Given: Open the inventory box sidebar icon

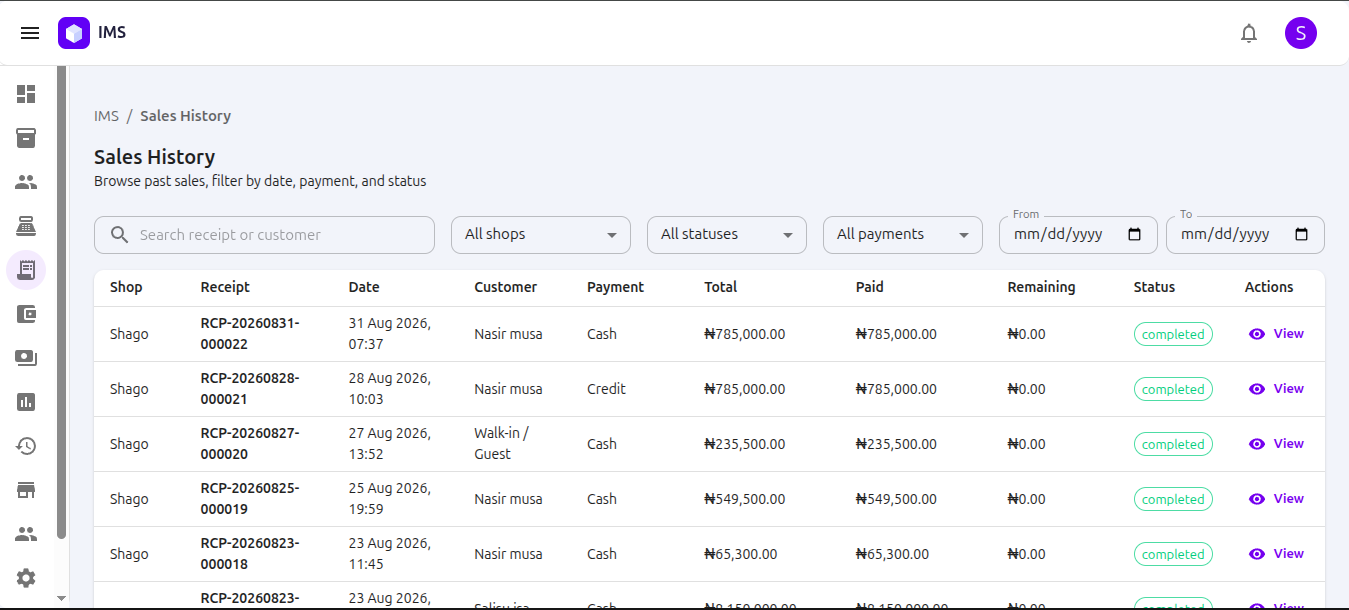Looking at the screenshot, I should coord(26,138).
